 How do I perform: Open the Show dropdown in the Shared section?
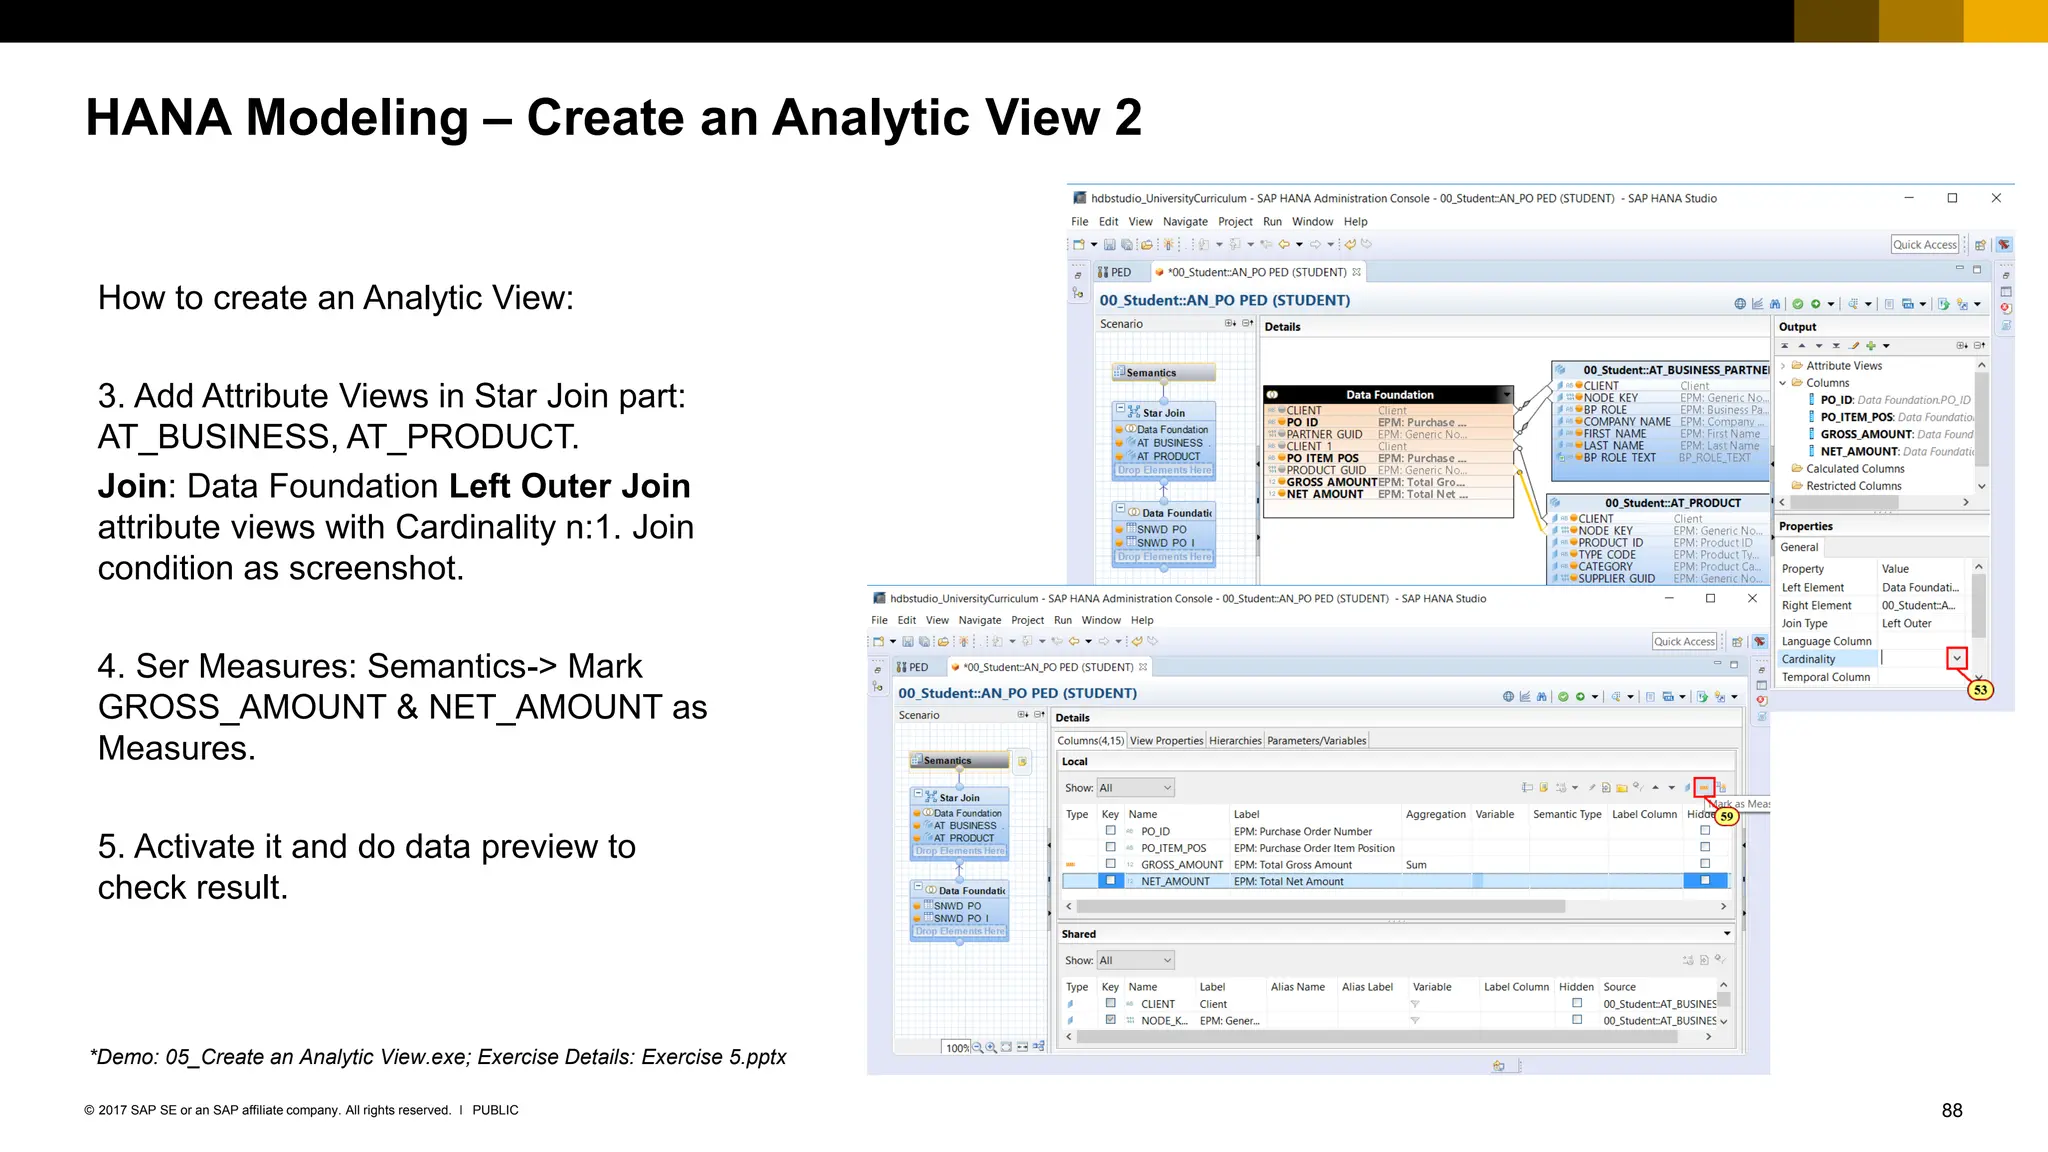coord(1135,961)
